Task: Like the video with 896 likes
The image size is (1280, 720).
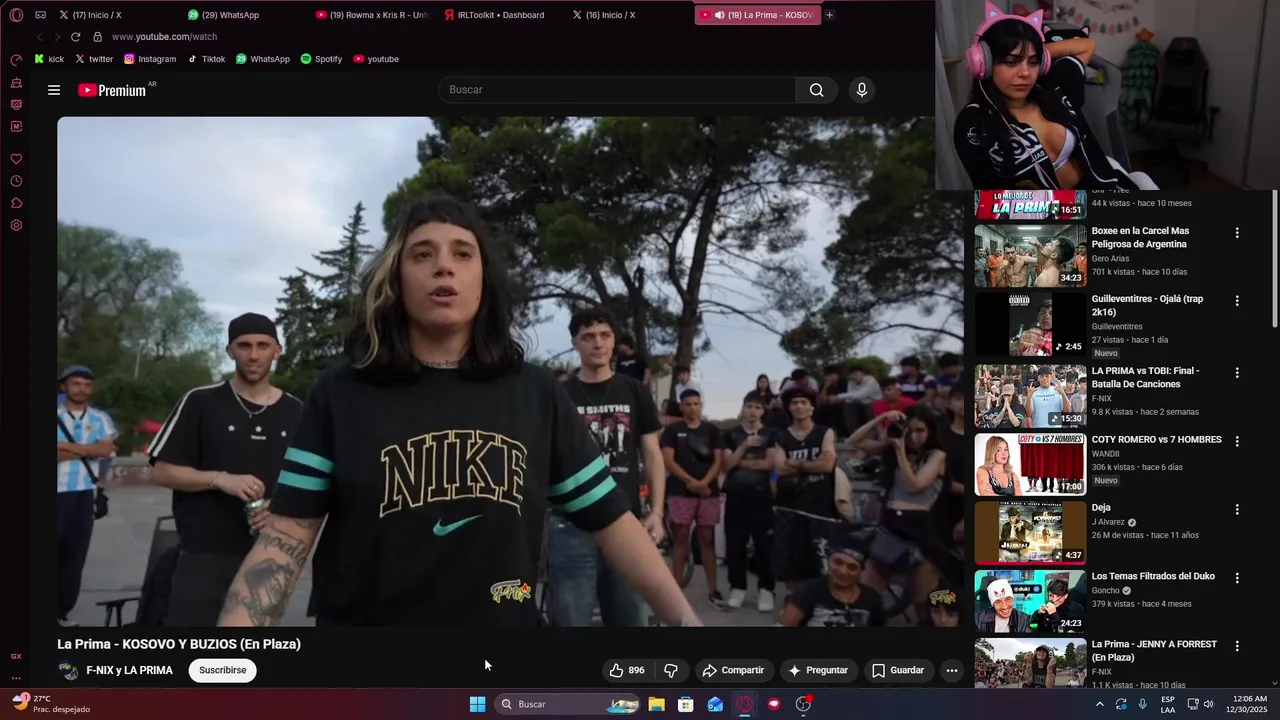Action: 627,670
